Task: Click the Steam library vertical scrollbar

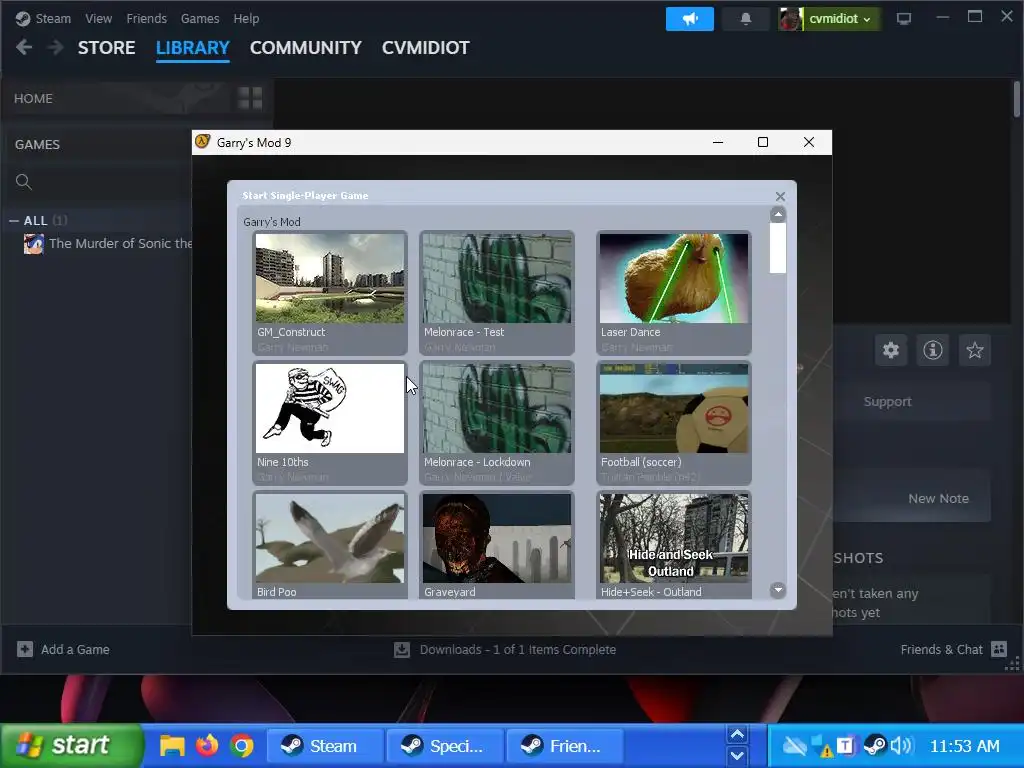Action: pos(1017,99)
